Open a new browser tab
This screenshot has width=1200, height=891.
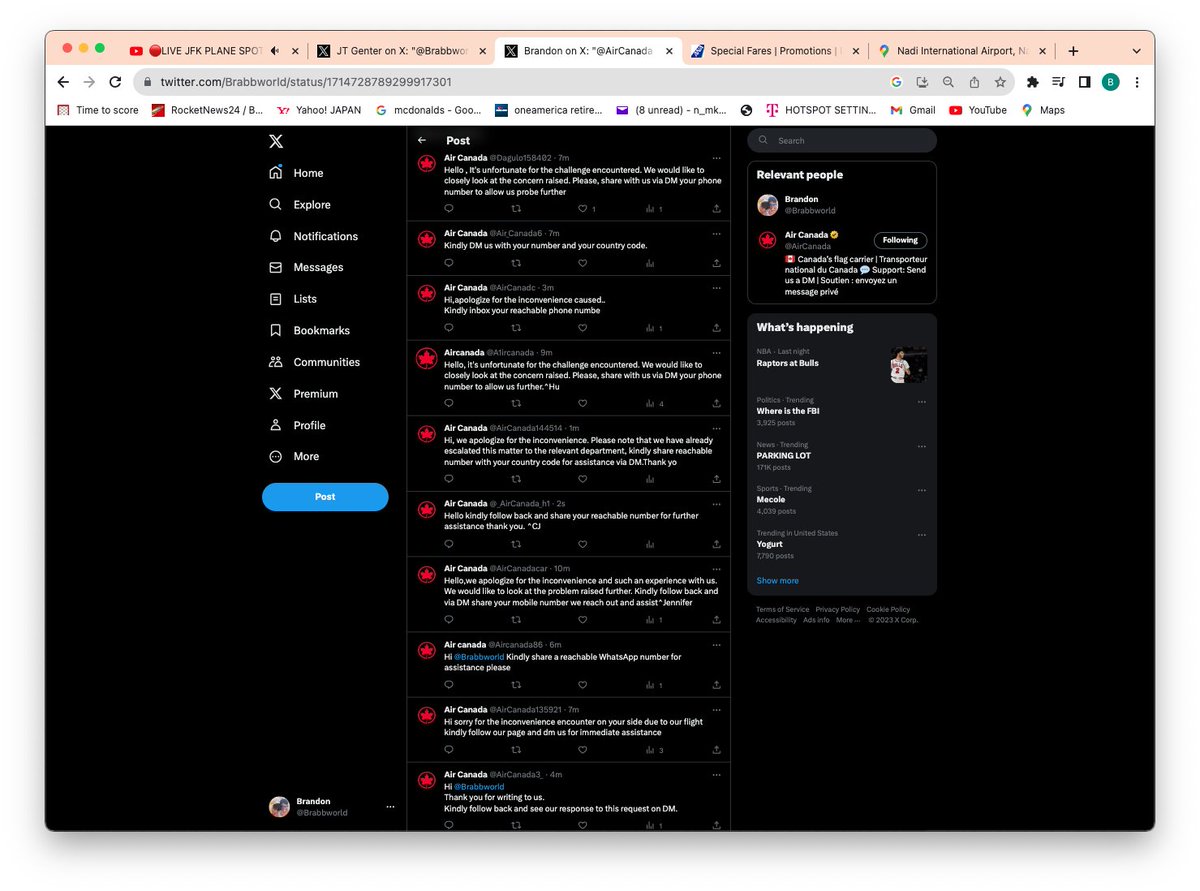[1073, 51]
